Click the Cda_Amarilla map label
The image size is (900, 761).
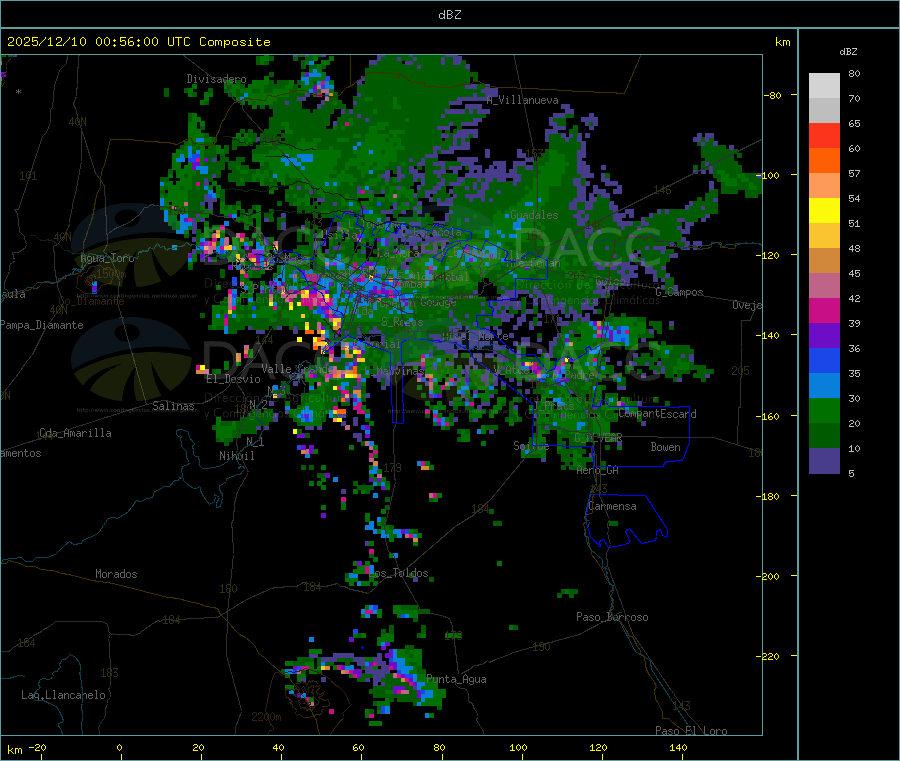(75, 433)
